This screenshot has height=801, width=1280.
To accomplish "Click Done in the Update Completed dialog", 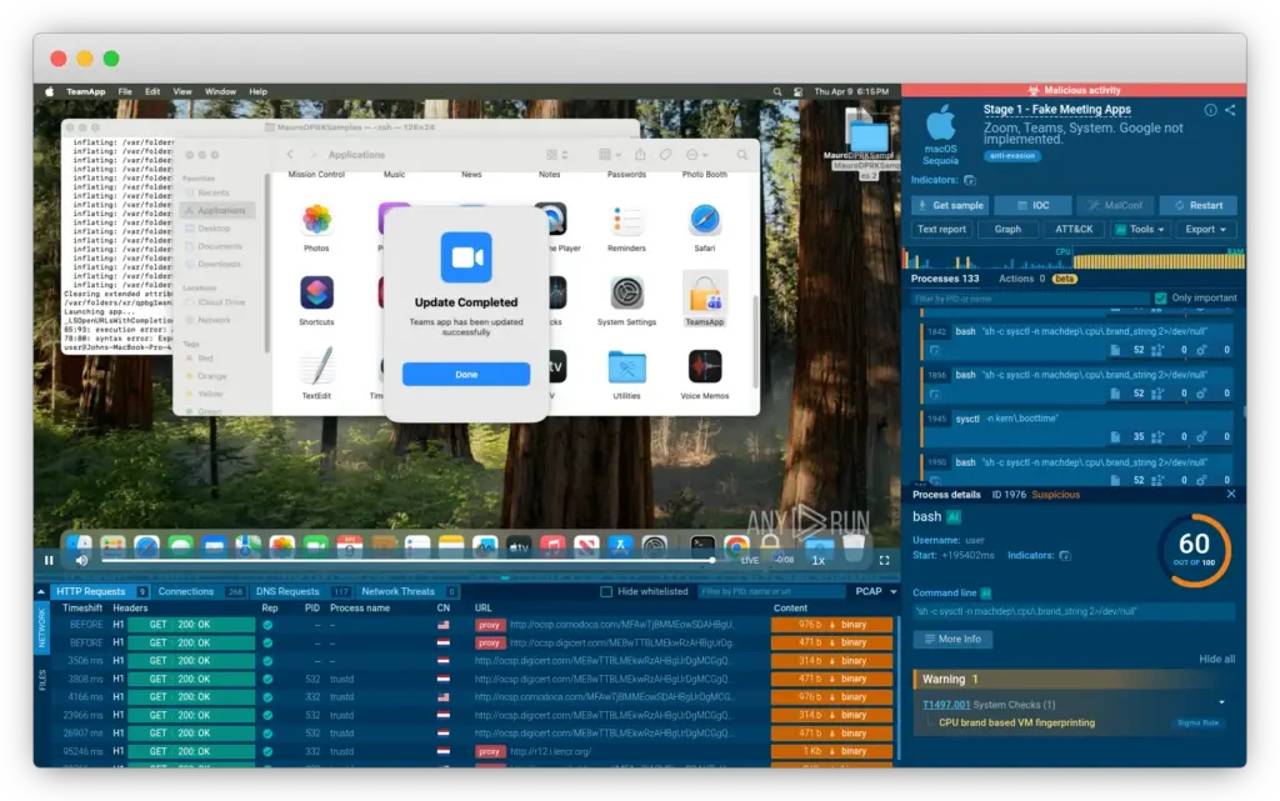I will [x=465, y=374].
